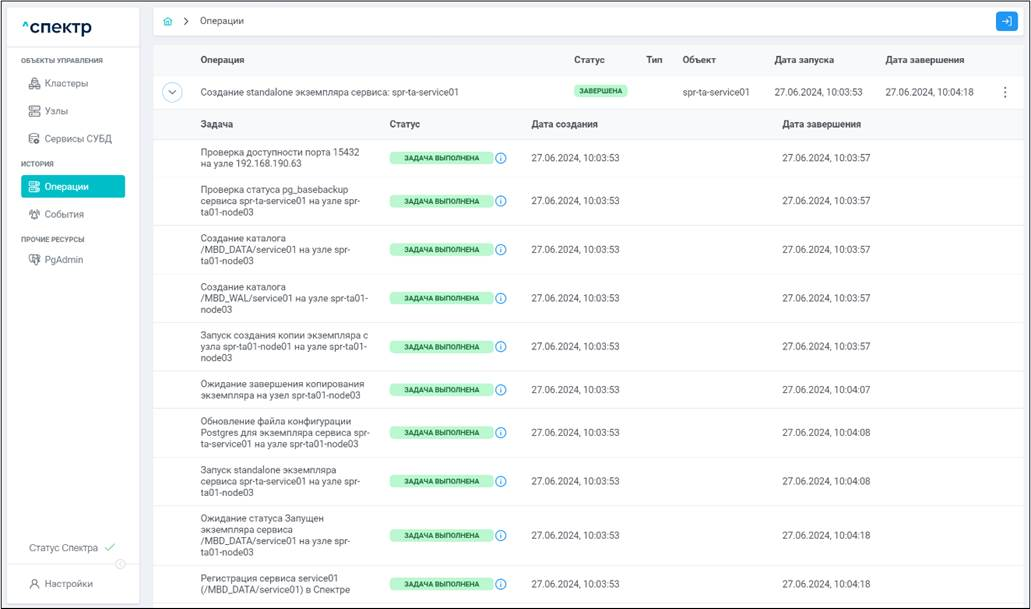The height and width of the screenshot is (609, 1031).
Task: Click the Завершена status badge
Action: pos(600,91)
